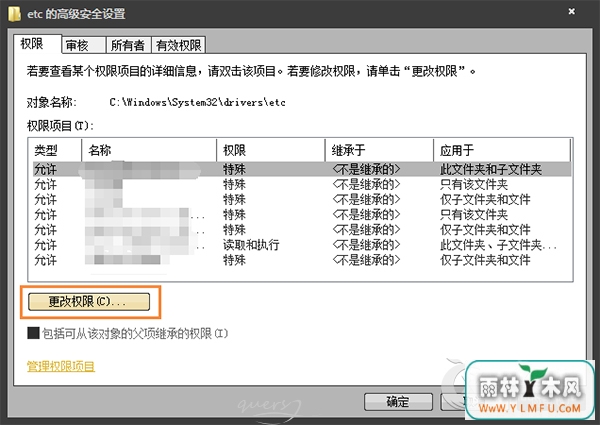Image resolution: width=600 pixels, height=425 pixels.
Task: Click the 更改权限(C)... button
Action: [89, 301]
